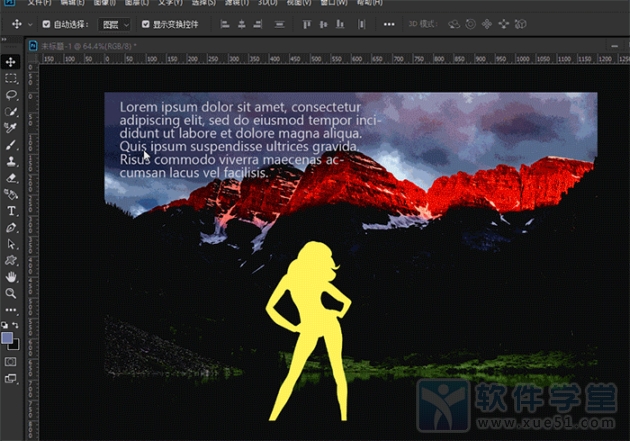
Task: Align left edges in the options bar
Action: [x=225, y=24]
